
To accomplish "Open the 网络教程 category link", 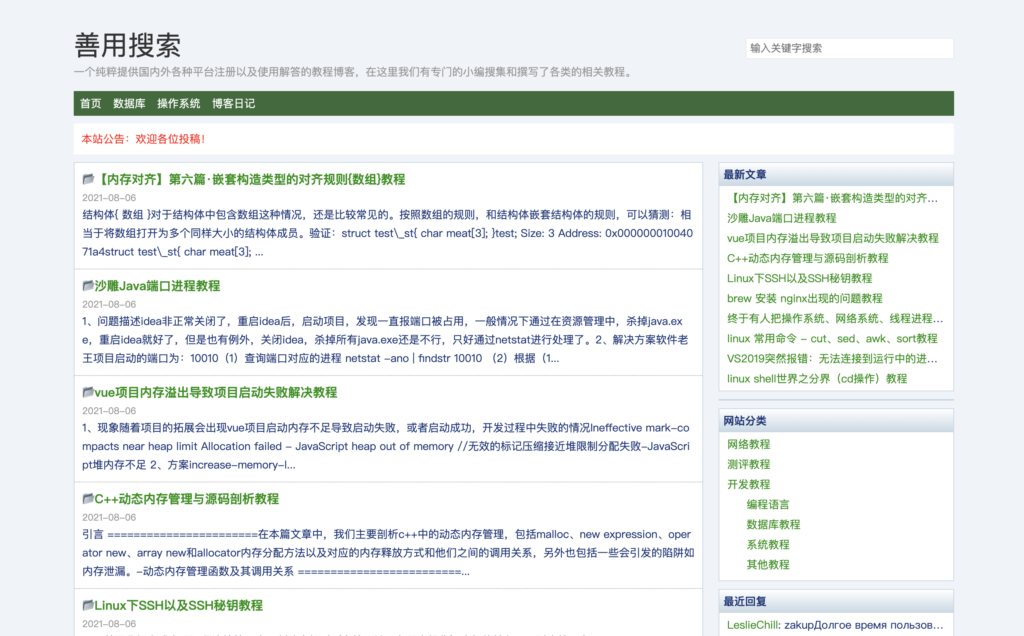I will click(745, 444).
